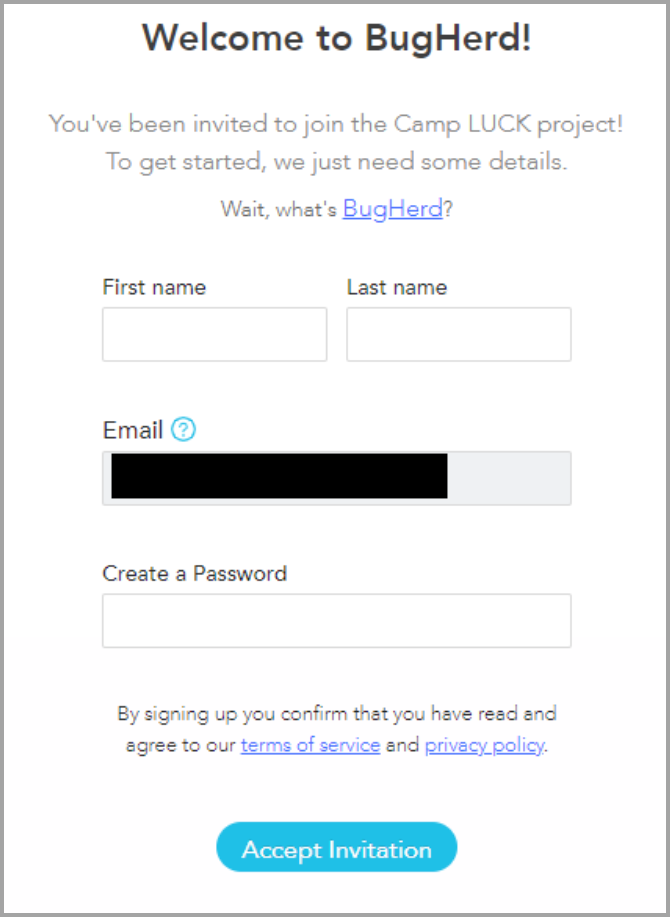Viewport: 670px width, 917px height.
Task: Click the Last name label
Action: point(397,288)
